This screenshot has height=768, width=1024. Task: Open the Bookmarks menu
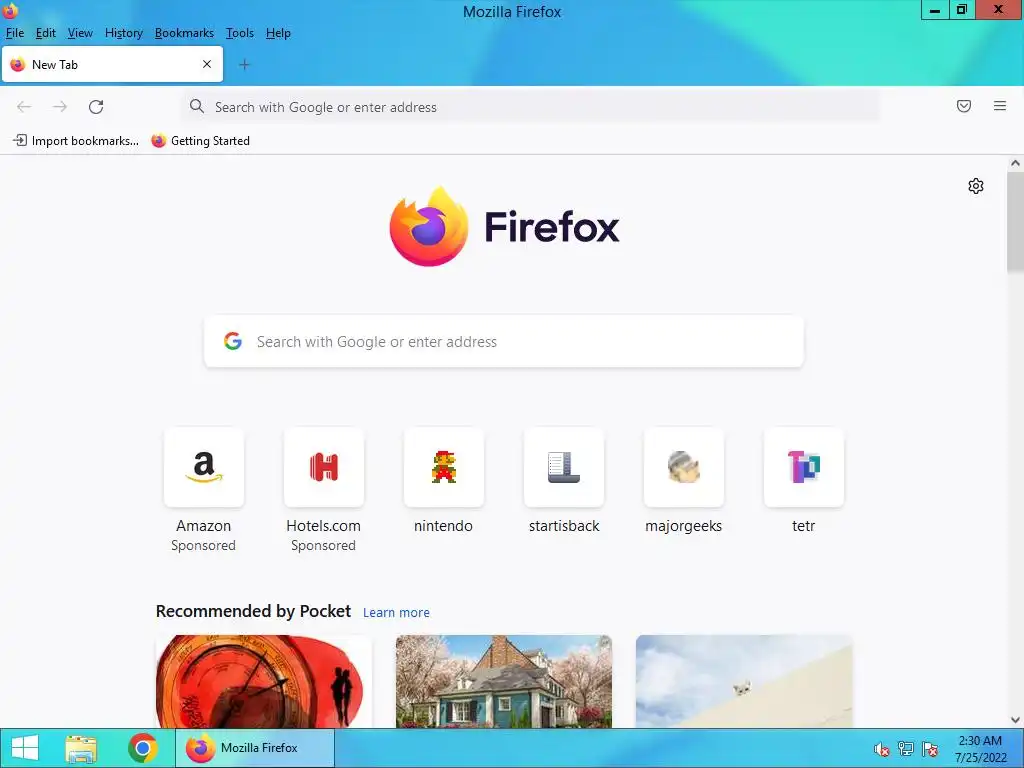pyautogui.click(x=184, y=33)
